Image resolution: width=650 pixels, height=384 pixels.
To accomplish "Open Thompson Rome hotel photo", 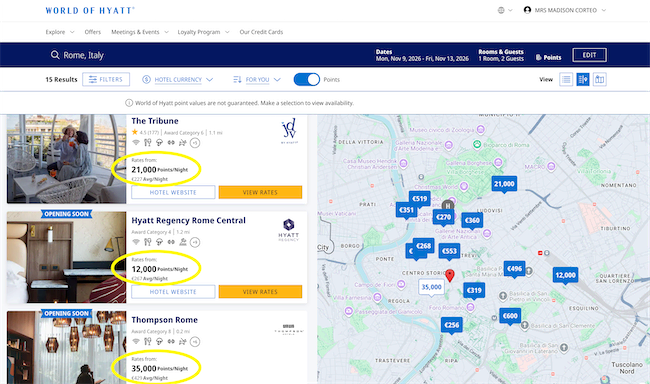I will pos(66,348).
